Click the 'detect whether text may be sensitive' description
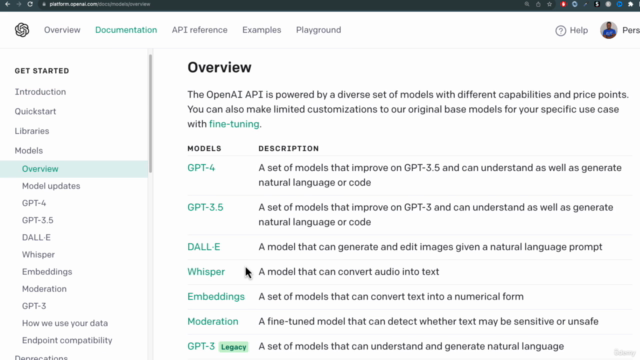This screenshot has width=640, height=360. tap(429, 322)
